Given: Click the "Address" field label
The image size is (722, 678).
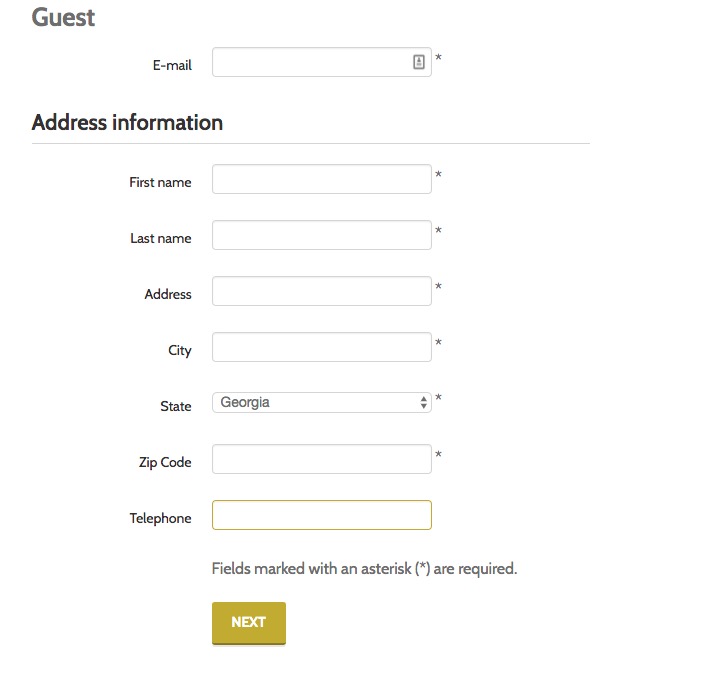Looking at the screenshot, I should pos(168,295).
